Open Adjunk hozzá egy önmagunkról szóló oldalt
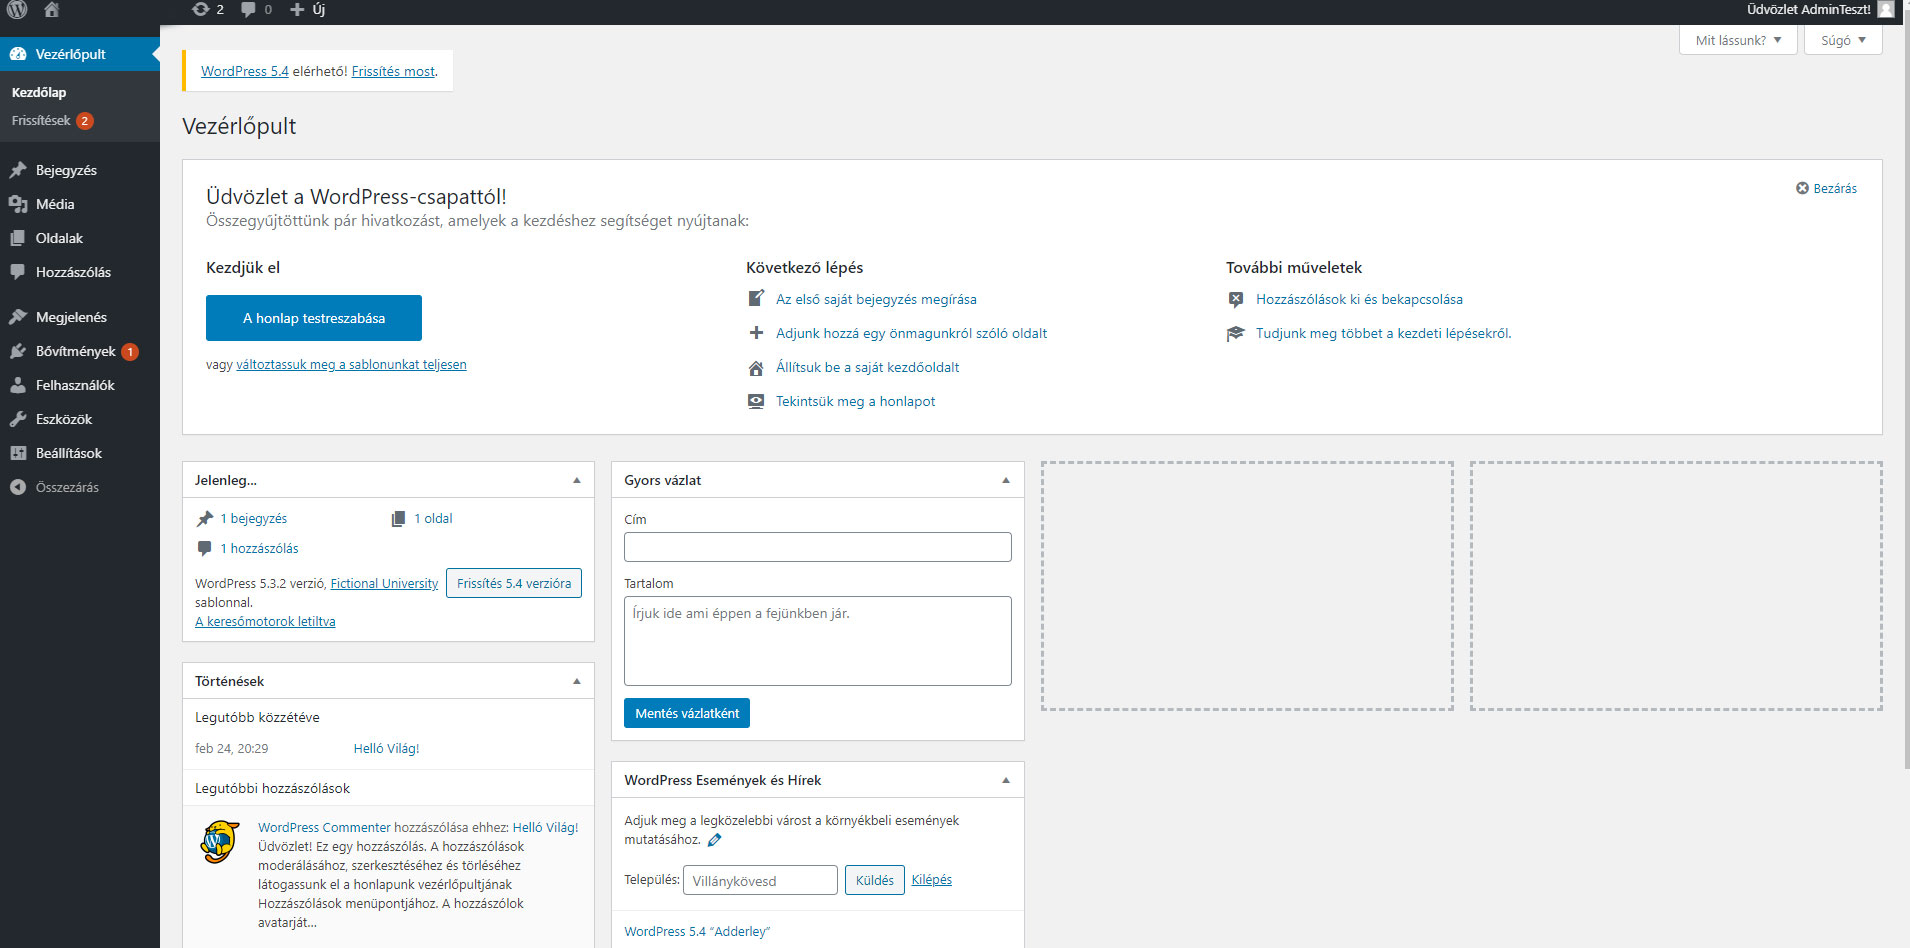This screenshot has width=1910, height=948. coord(912,333)
